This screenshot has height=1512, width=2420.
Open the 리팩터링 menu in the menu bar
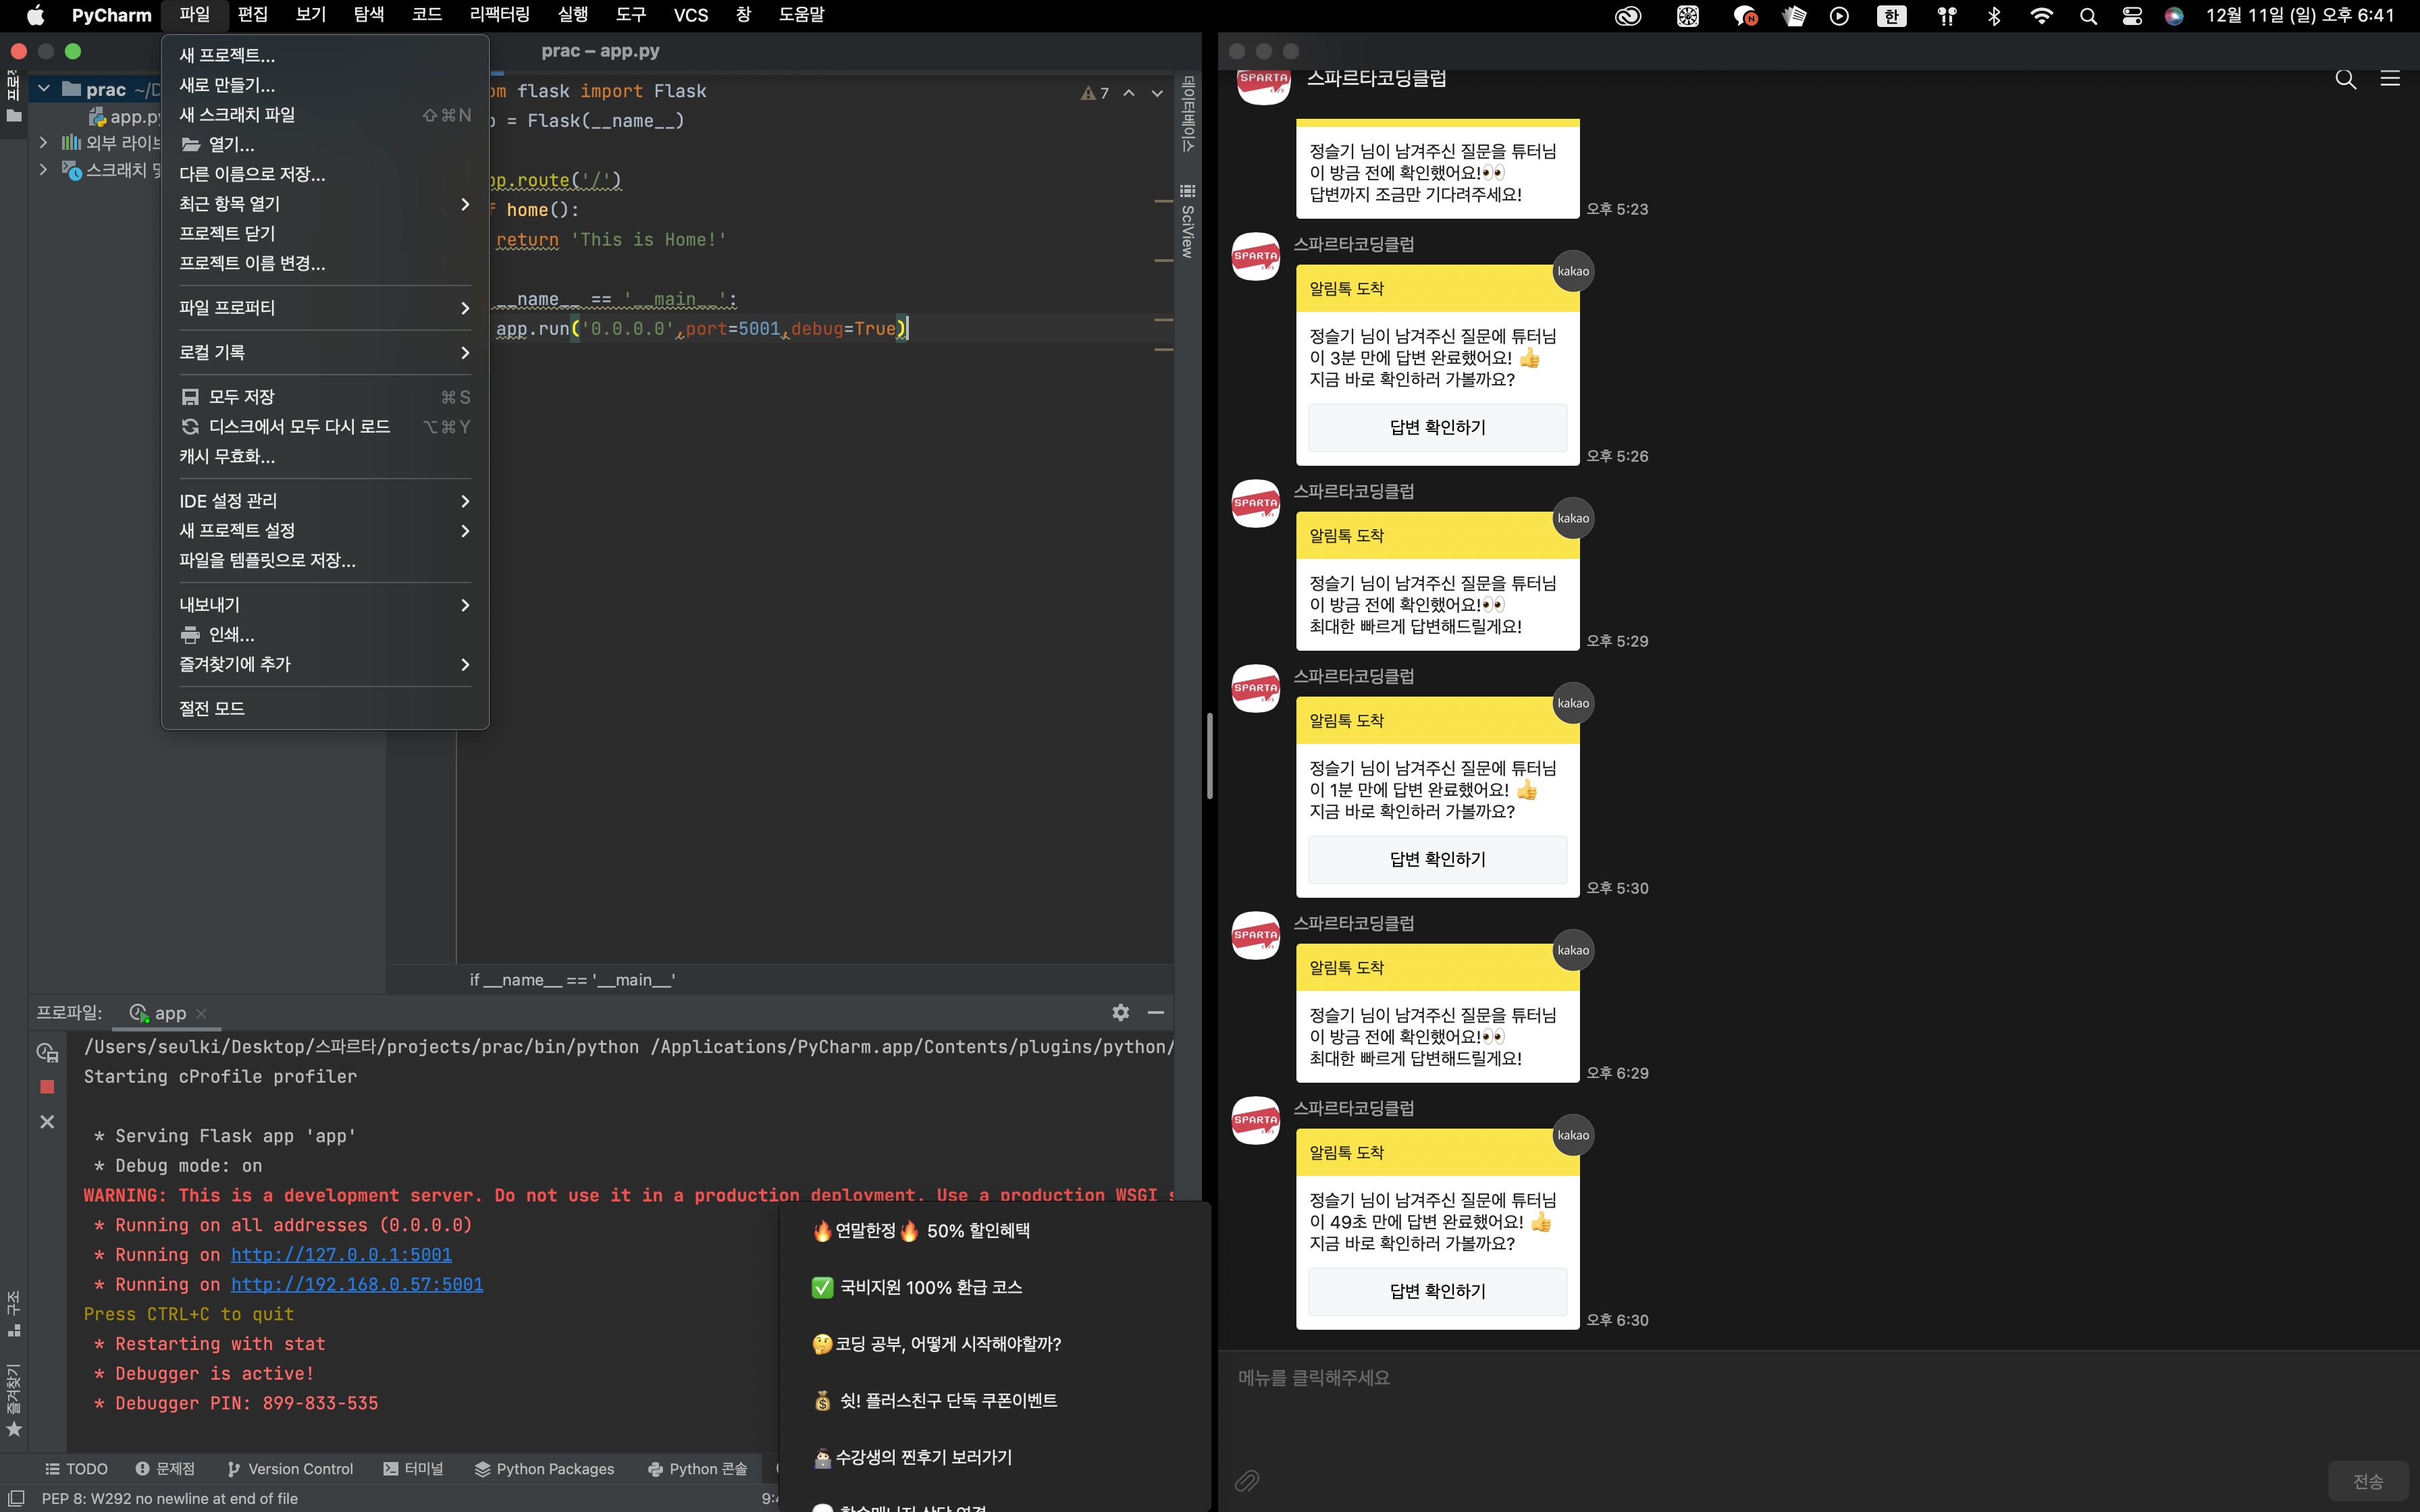tap(499, 15)
